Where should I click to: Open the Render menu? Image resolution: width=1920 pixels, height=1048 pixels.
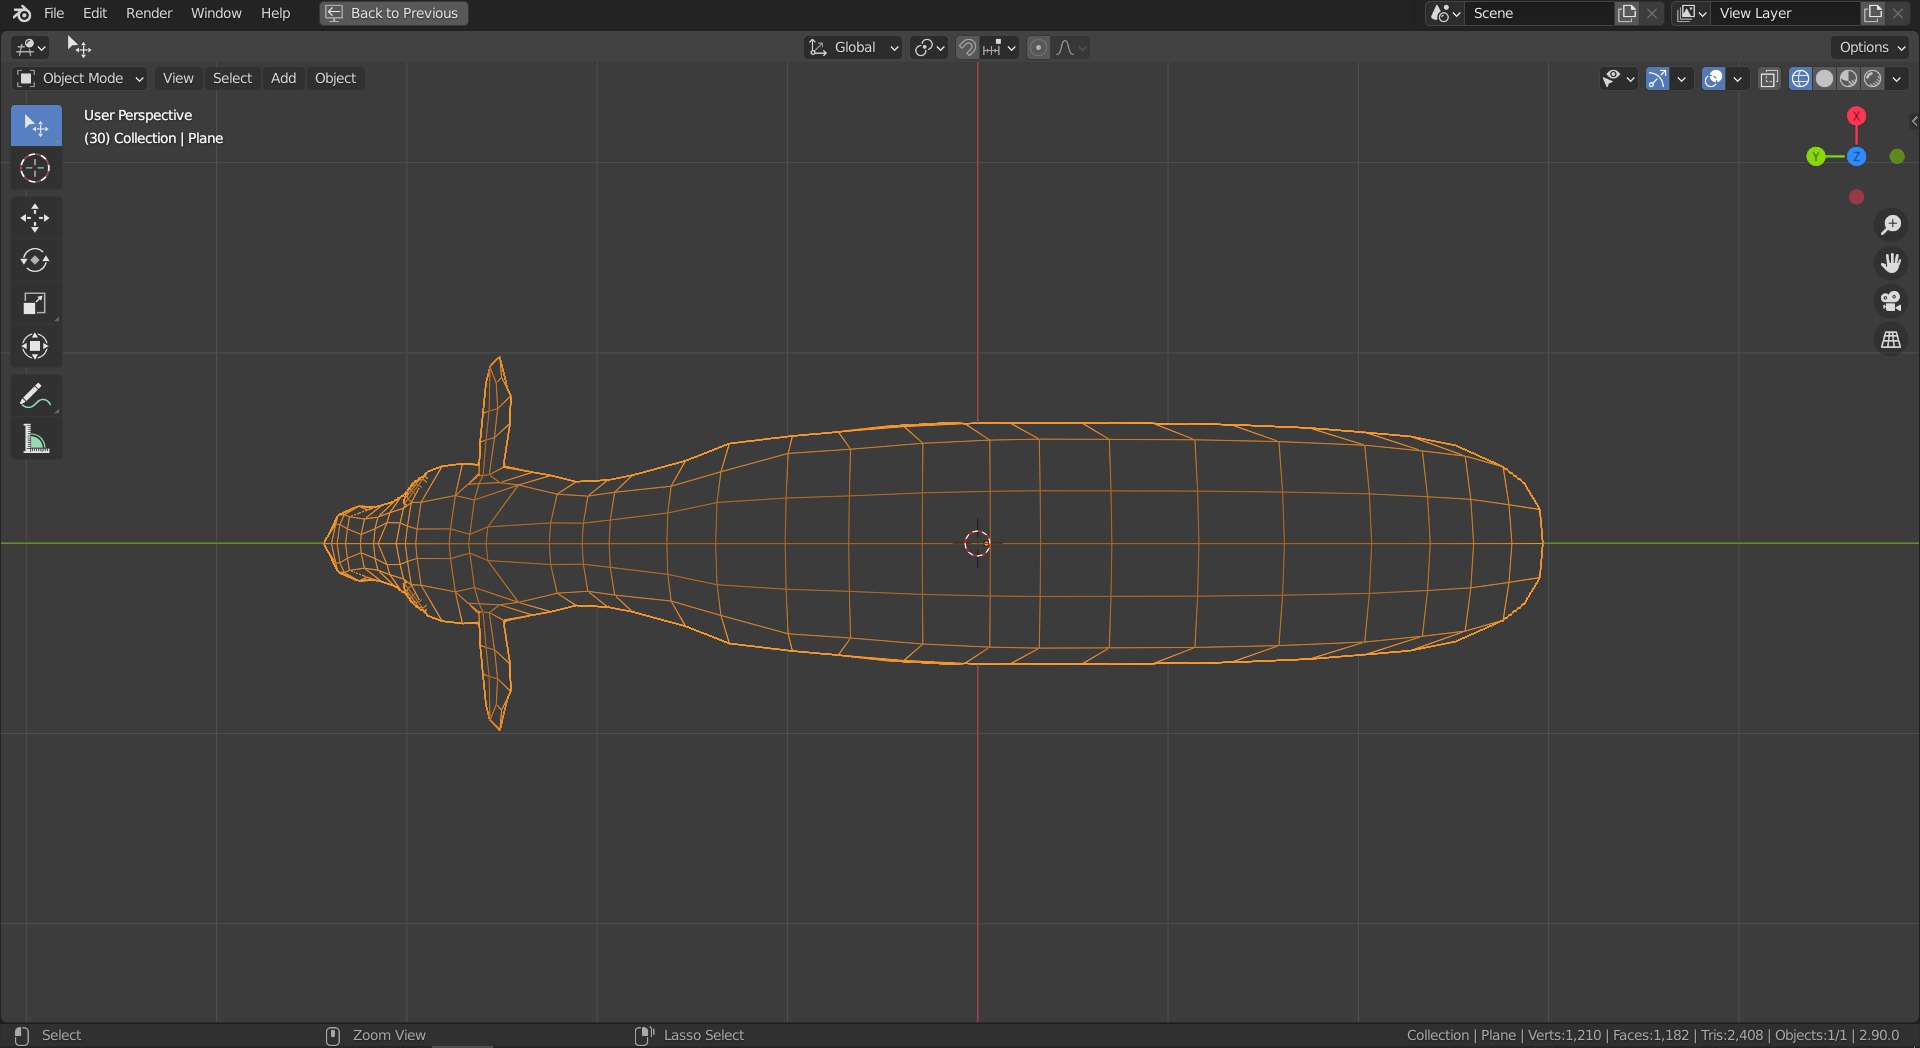click(149, 13)
